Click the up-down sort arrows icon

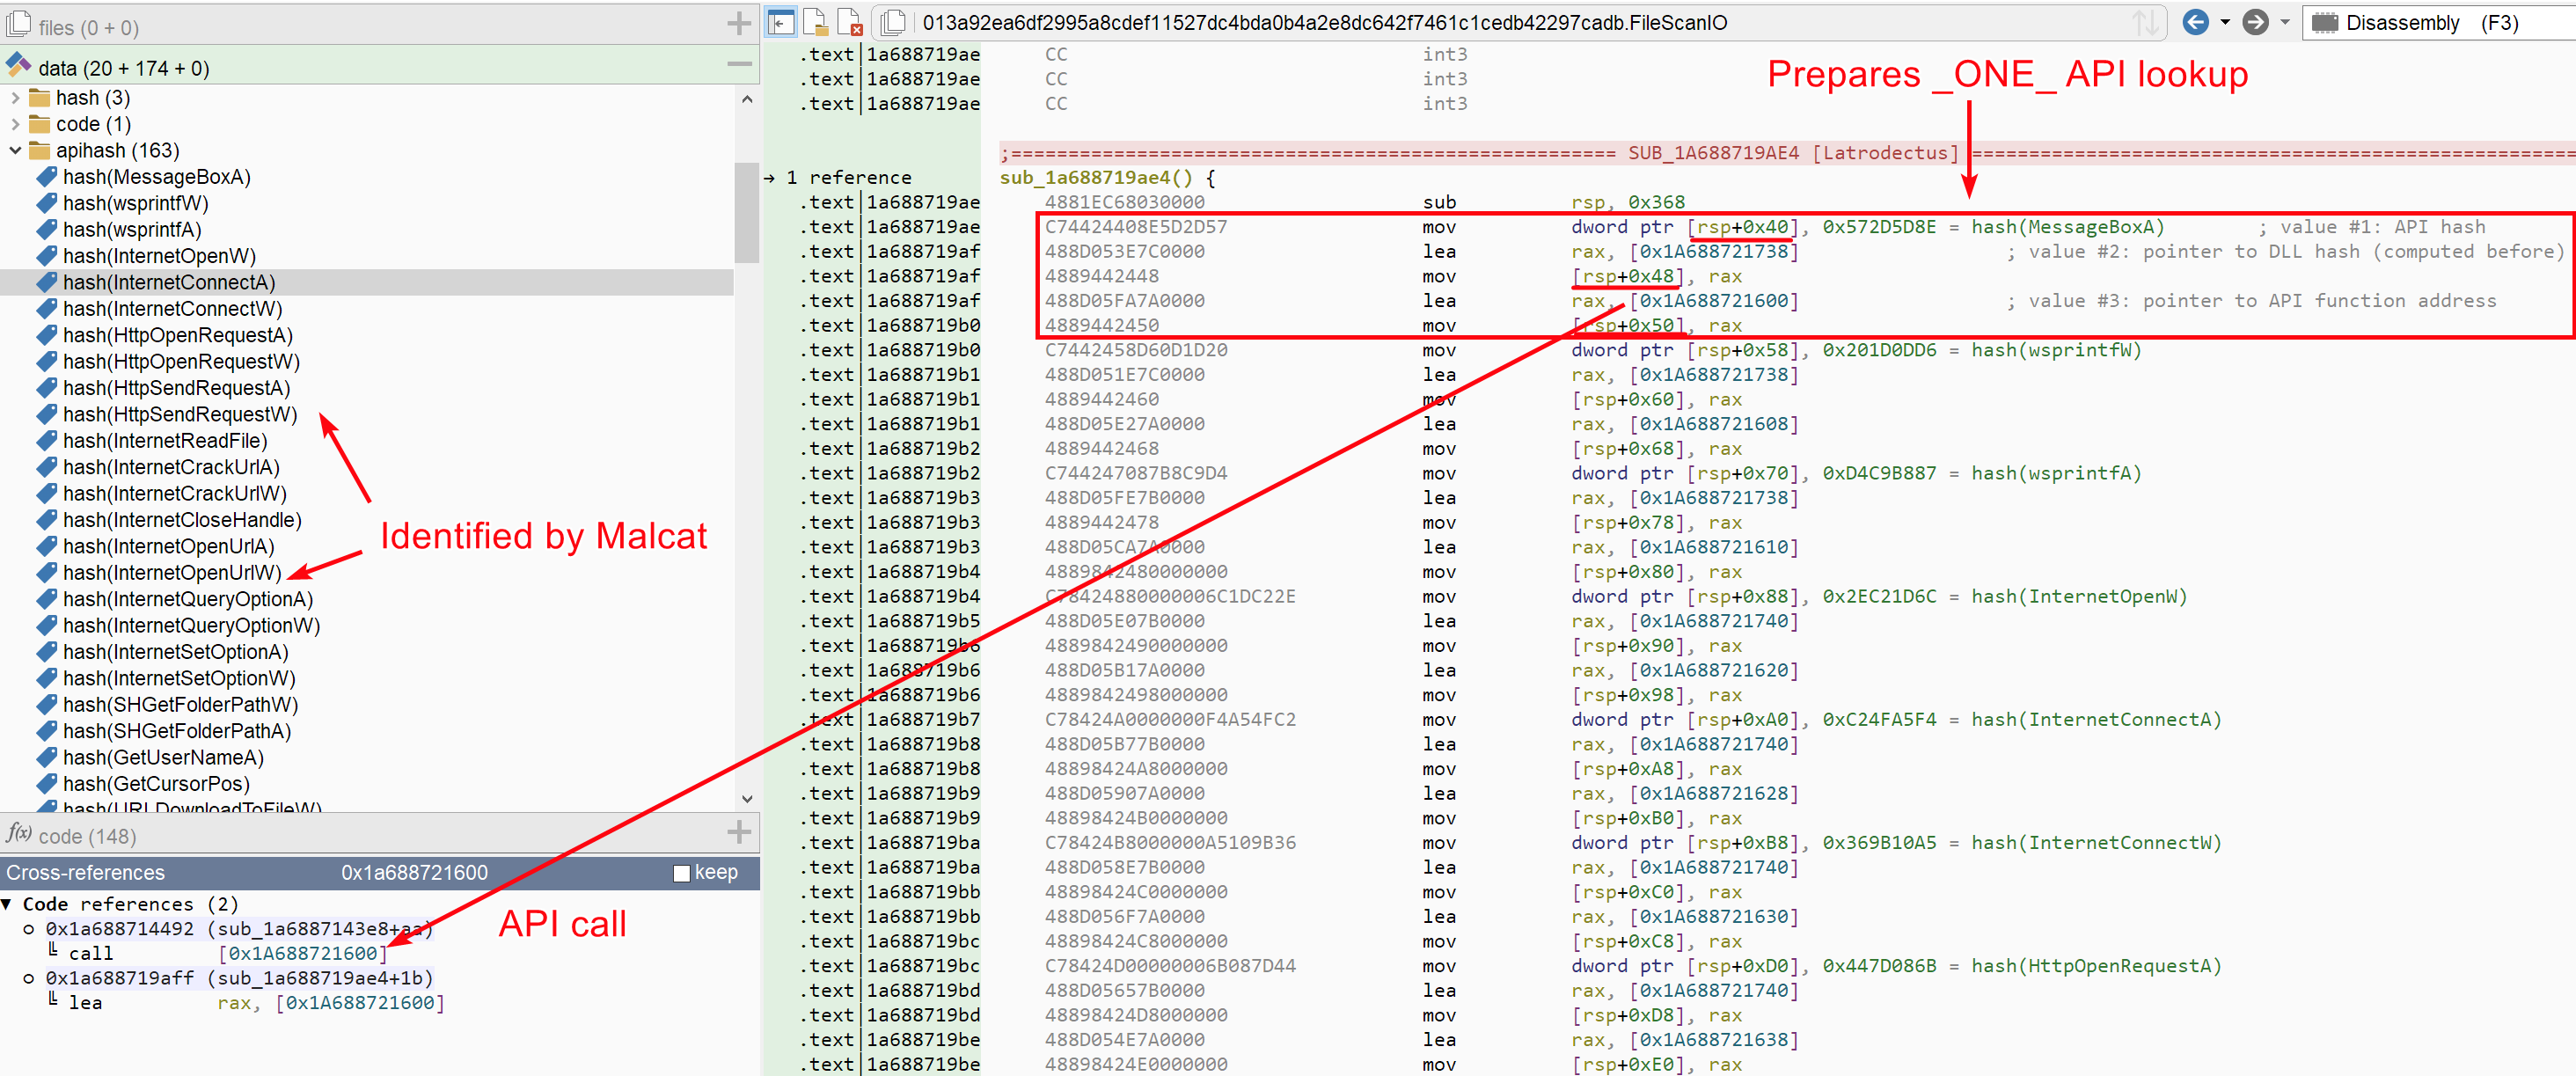click(2145, 22)
